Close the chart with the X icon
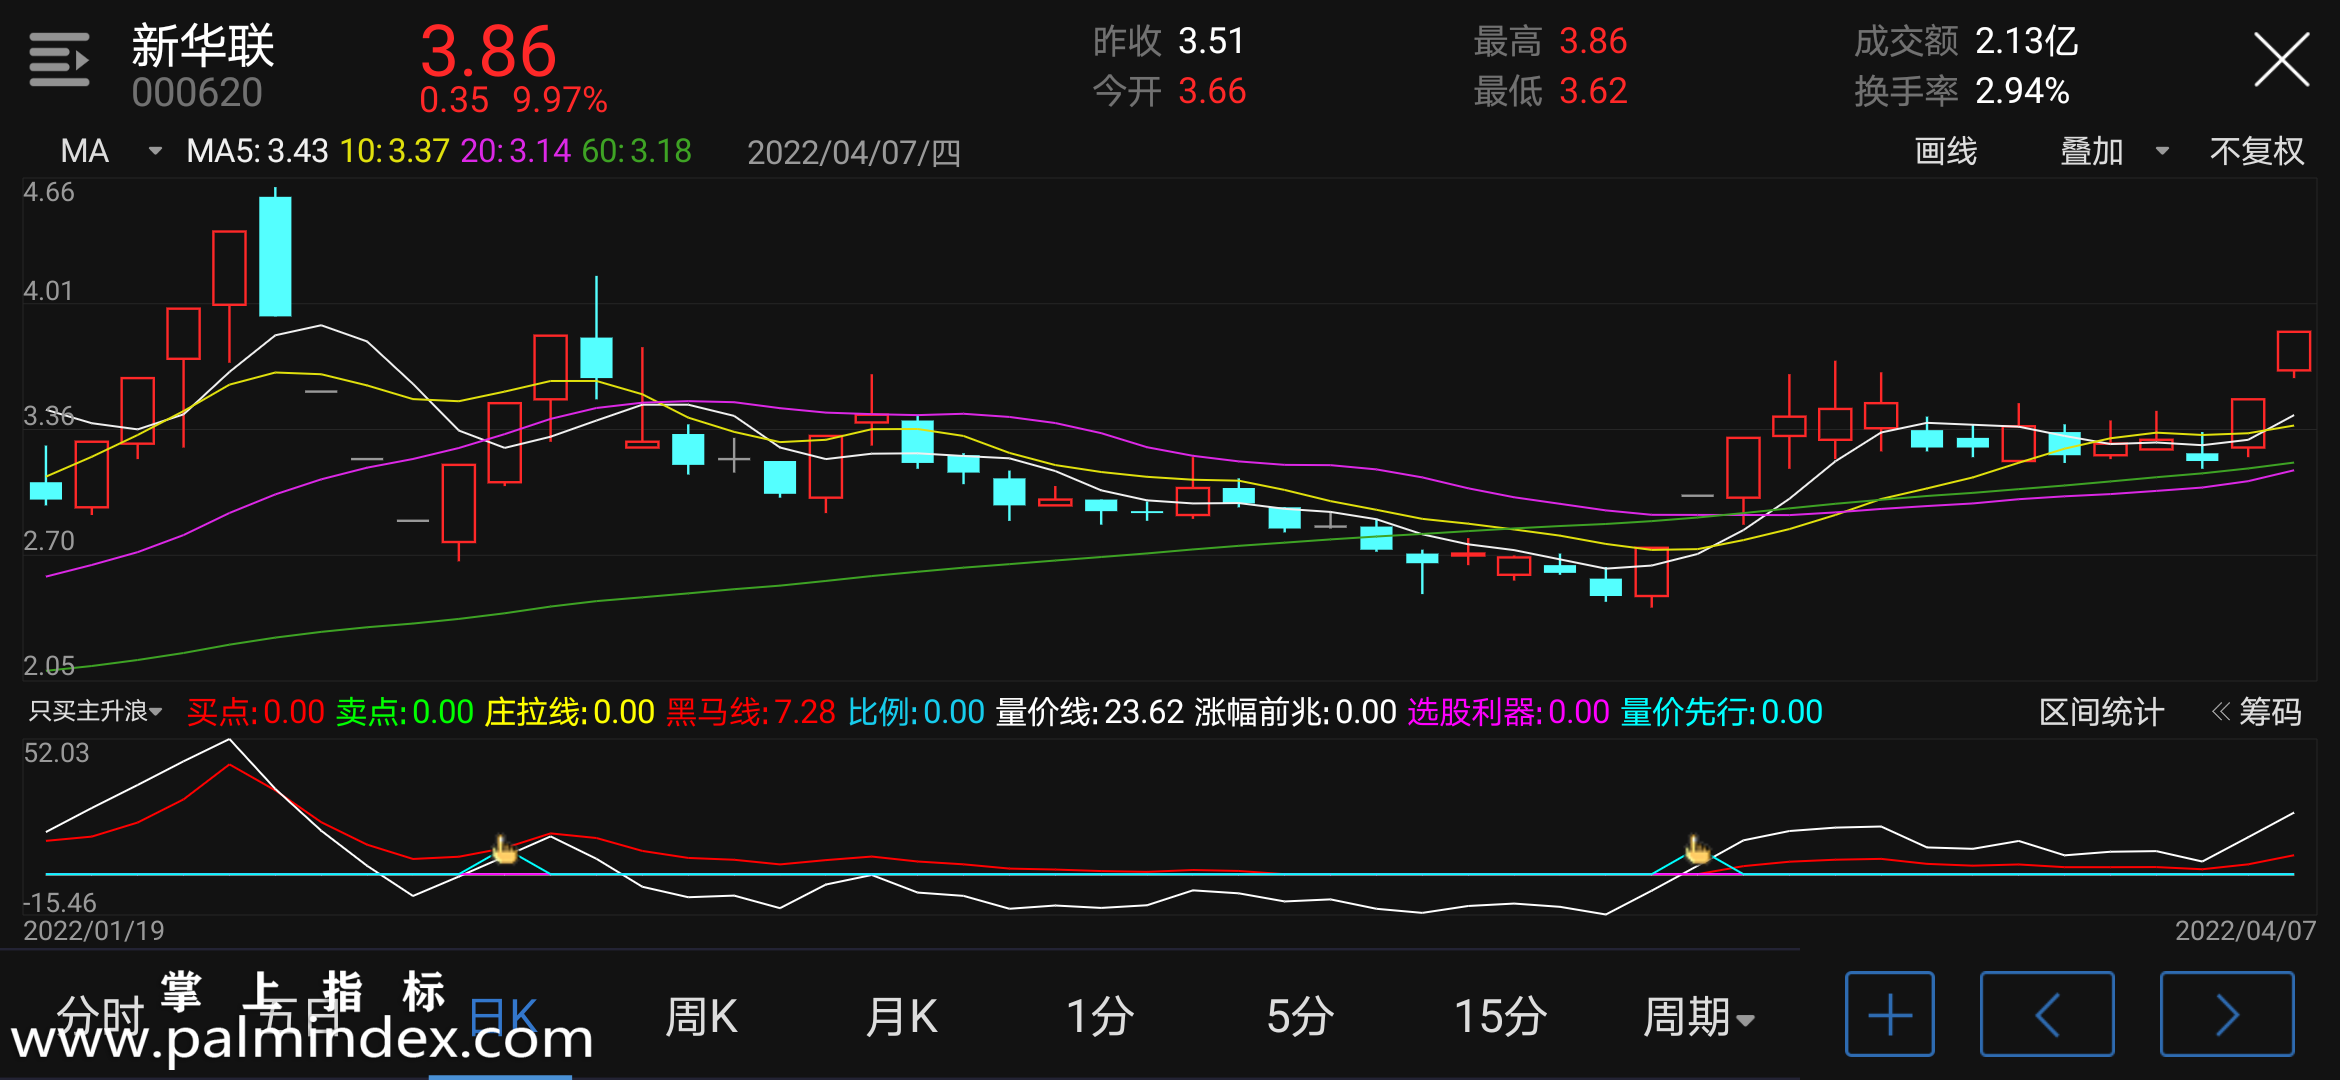Image resolution: width=2340 pixels, height=1080 pixels. pyautogui.click(x=2281, y=60)
